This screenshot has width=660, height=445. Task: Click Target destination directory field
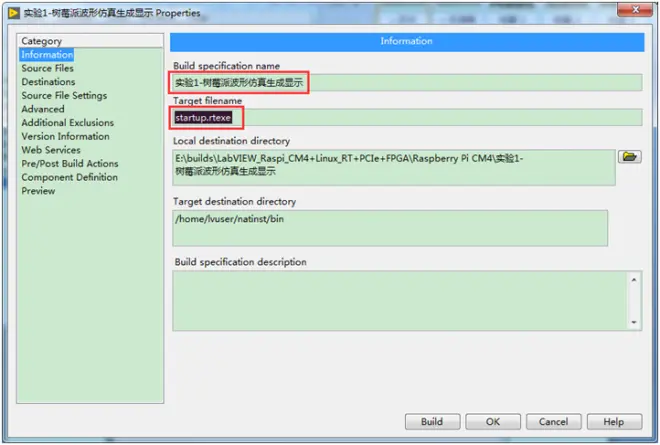point(390,228)
